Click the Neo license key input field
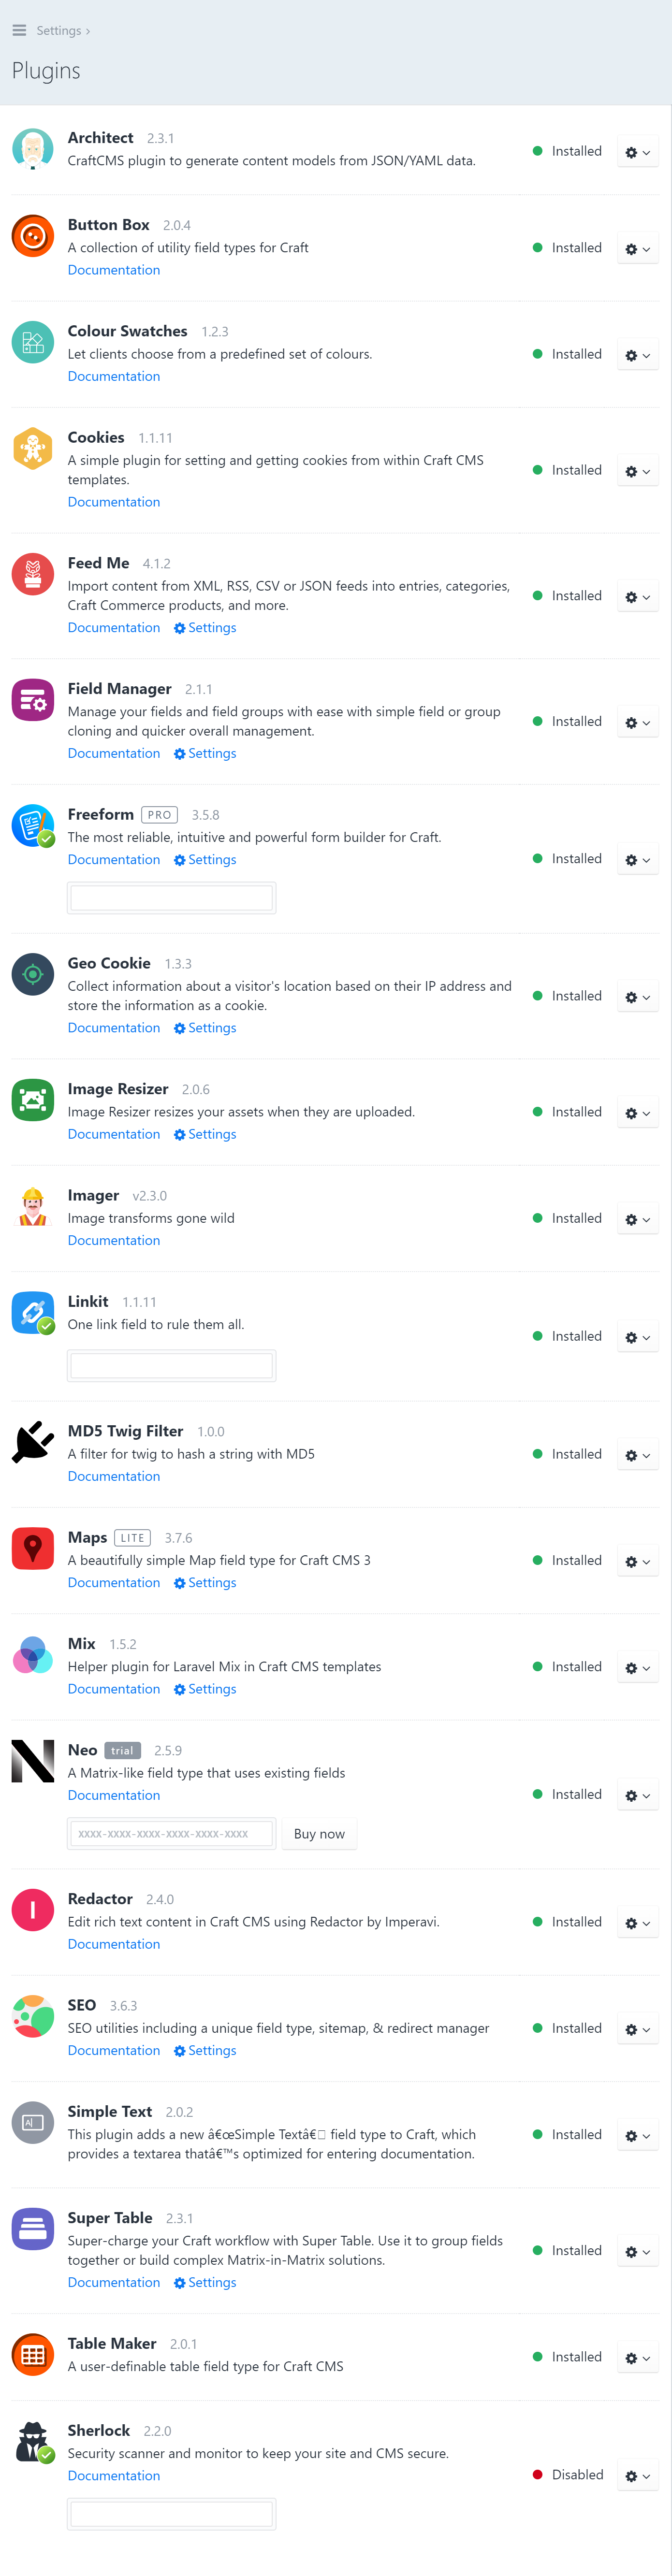The height and width of the screenshot is (2576, 672). pos(170,1834)
